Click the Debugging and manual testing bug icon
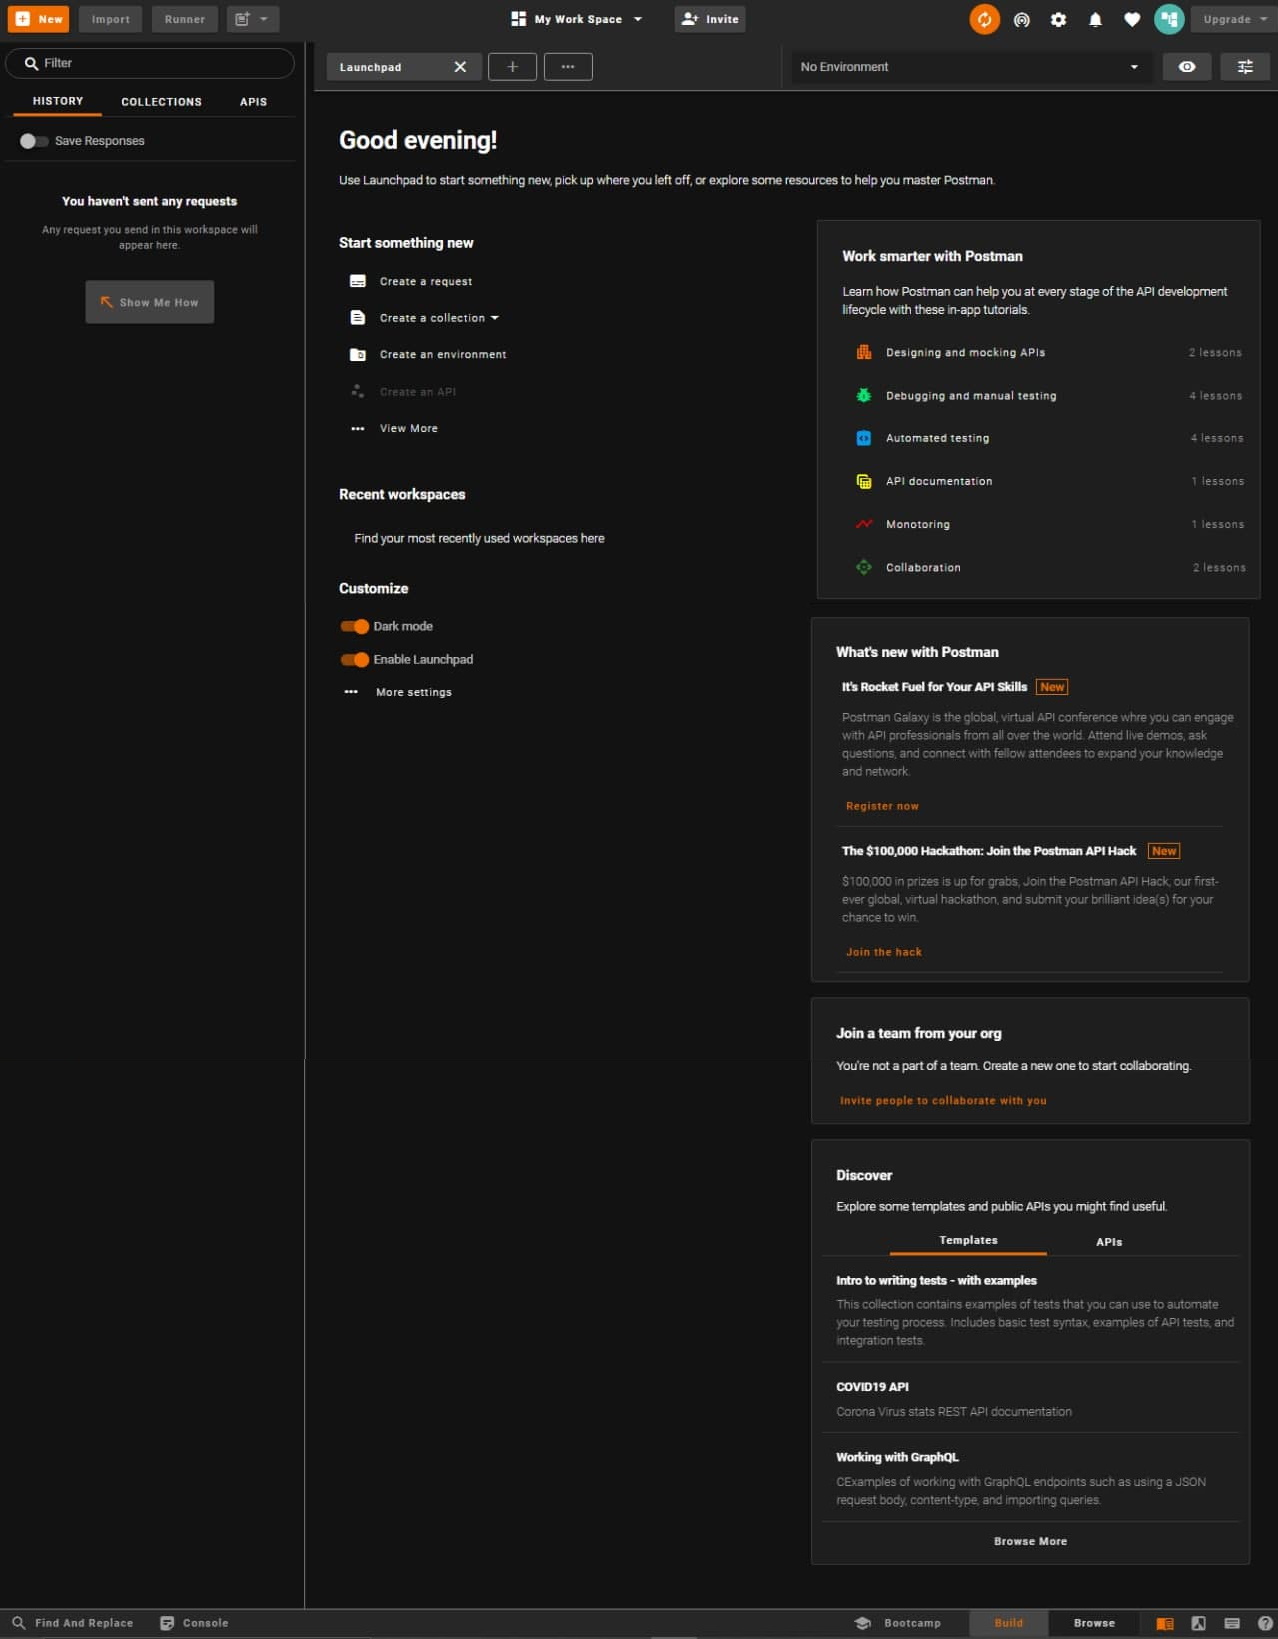This screenshot has width=1278, height=1639. (864, 395)
